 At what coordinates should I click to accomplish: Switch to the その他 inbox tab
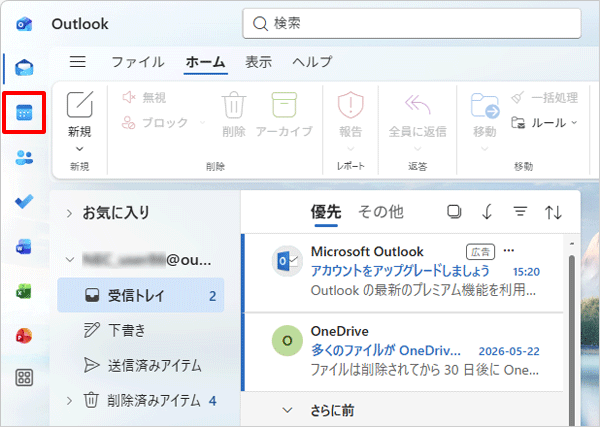point(381,212)
